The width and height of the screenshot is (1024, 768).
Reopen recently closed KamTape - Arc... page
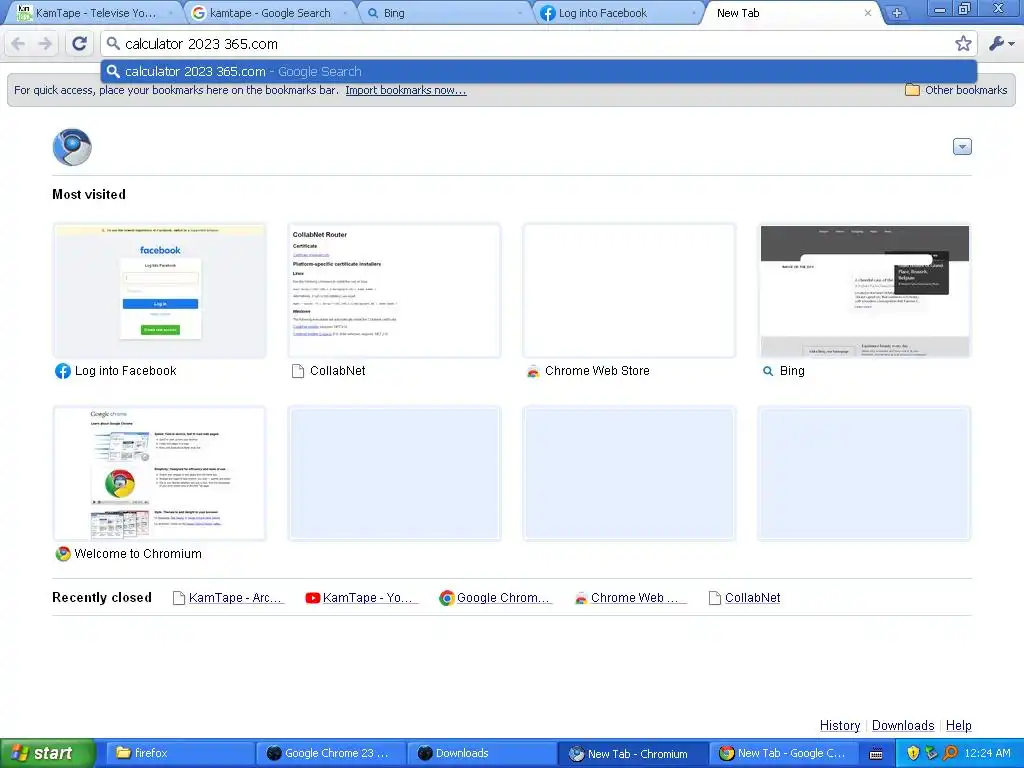[x=229, y=598]
